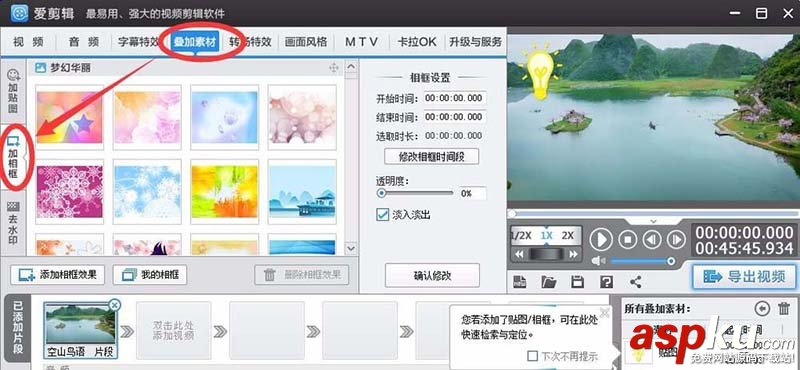Click the save floppy disk icon

[577, 281]
